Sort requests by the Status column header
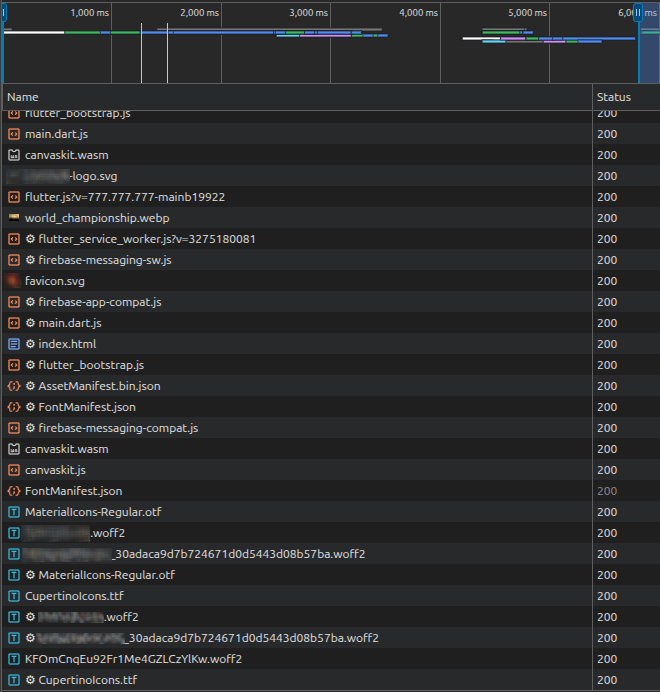This screenshot has width=660, height=692. (x=626, y=97)
